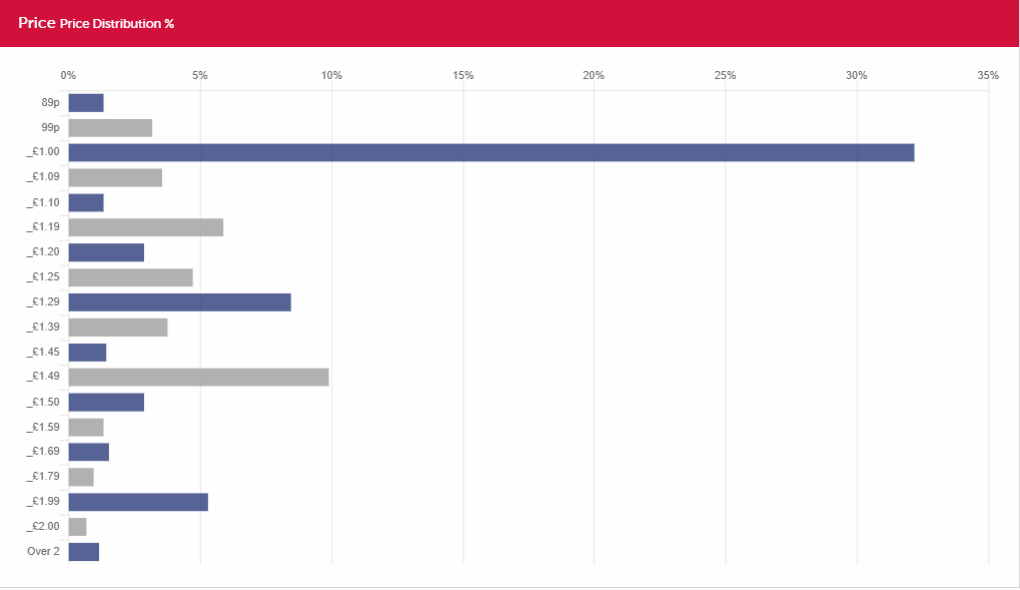Click the £1.45 blue bar
The image size is (1020, 590).
point(87,352)
